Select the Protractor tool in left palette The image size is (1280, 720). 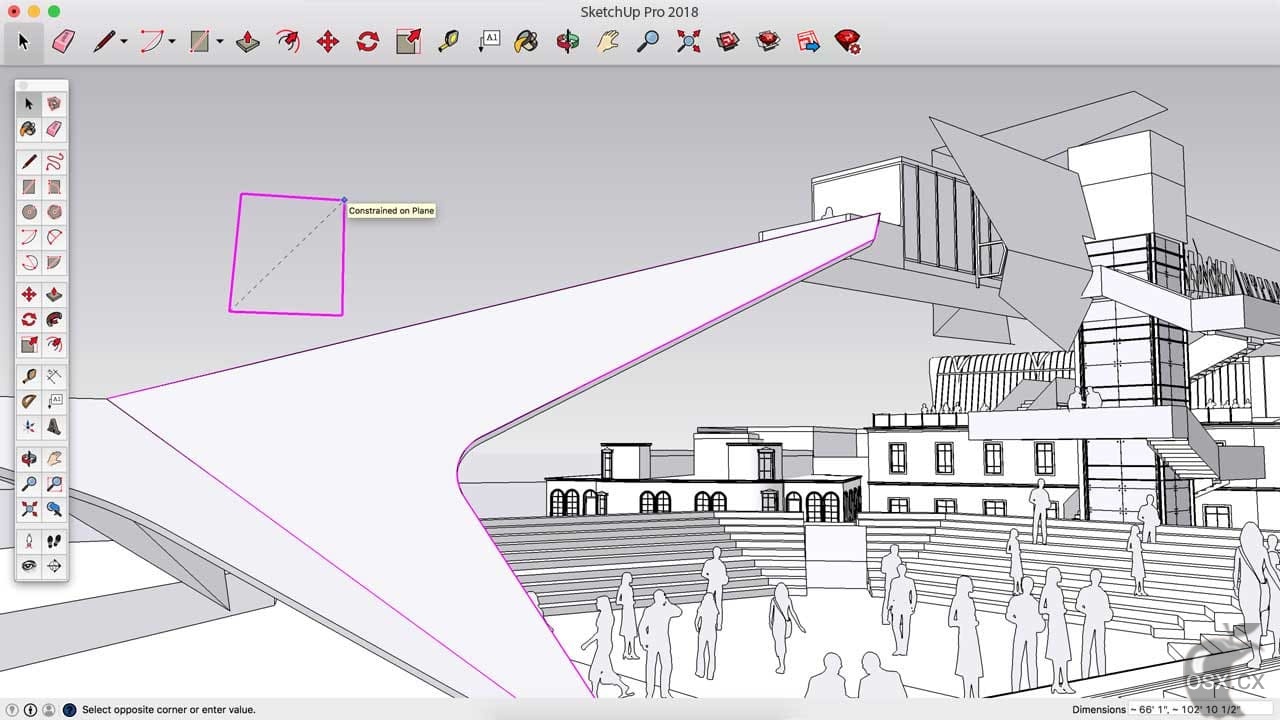click(29, 401)
